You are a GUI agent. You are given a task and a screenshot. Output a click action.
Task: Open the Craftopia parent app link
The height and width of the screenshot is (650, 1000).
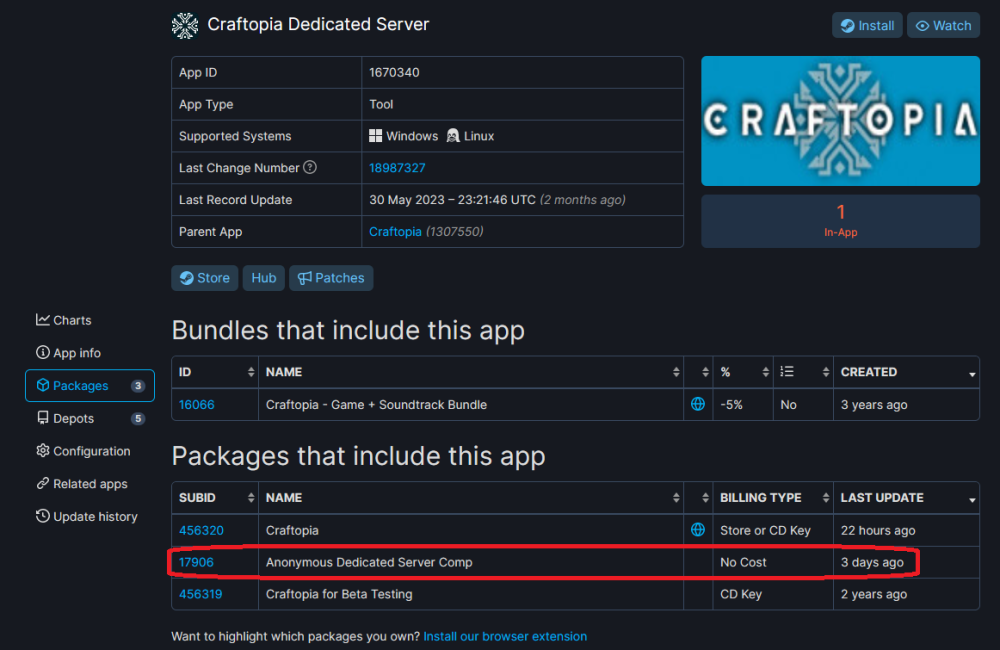click(x=395, y=232)
